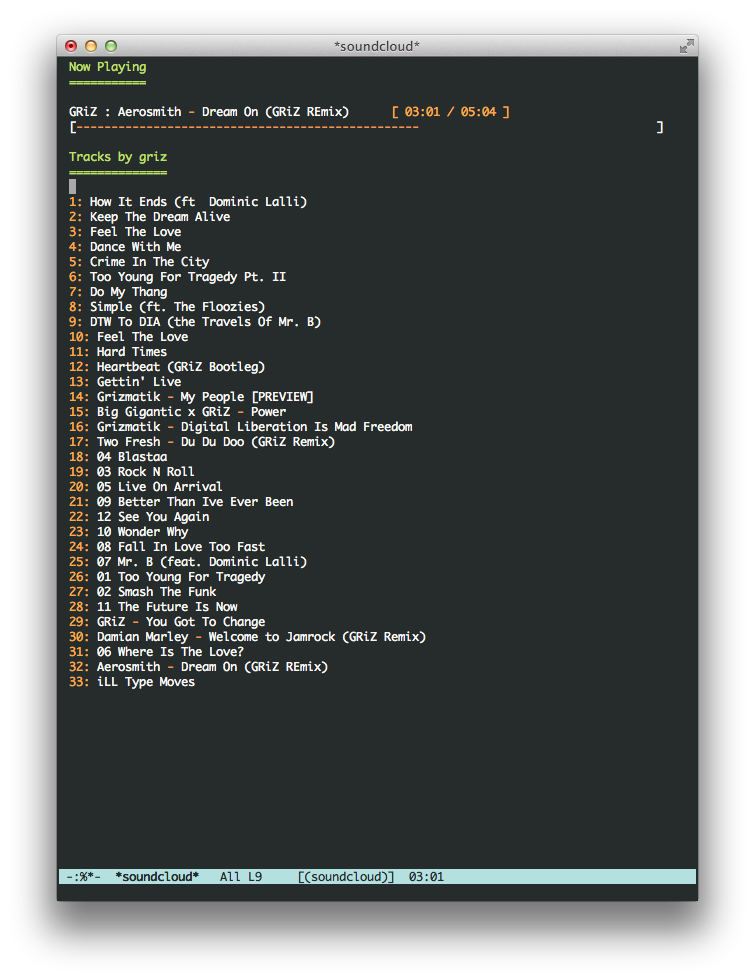Click the Now Playing heading
The image size is (755, 980).
[108, 67]
